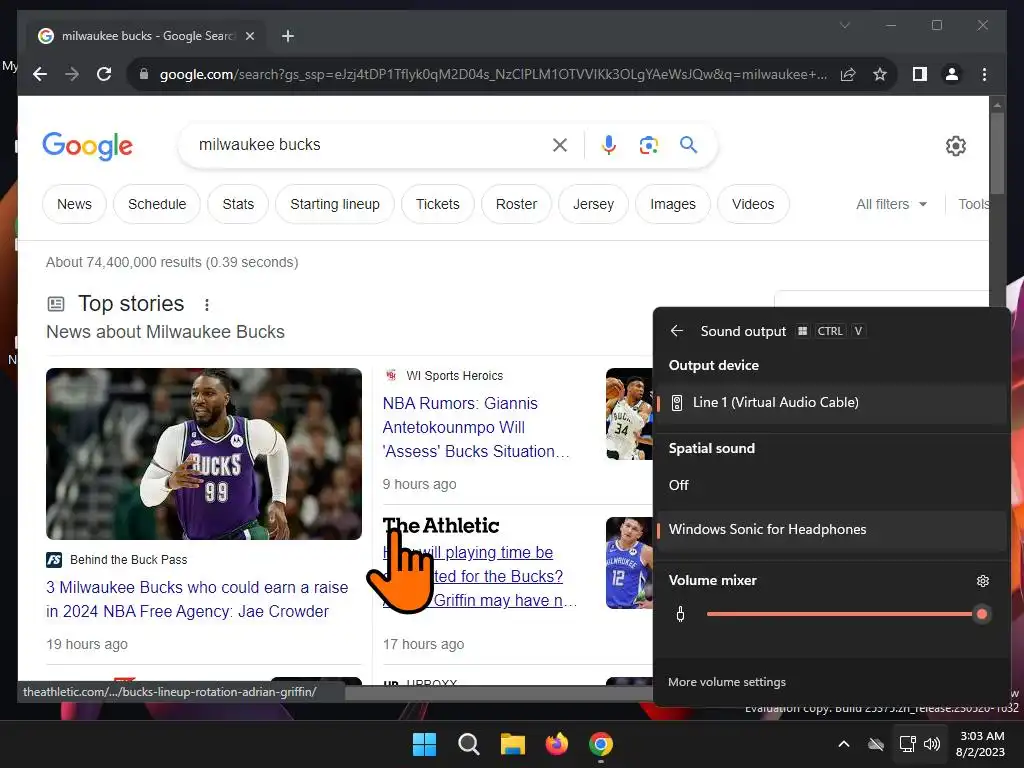
Task: Close the milwaukee bucks tab
Action: (x=249, y=36)
